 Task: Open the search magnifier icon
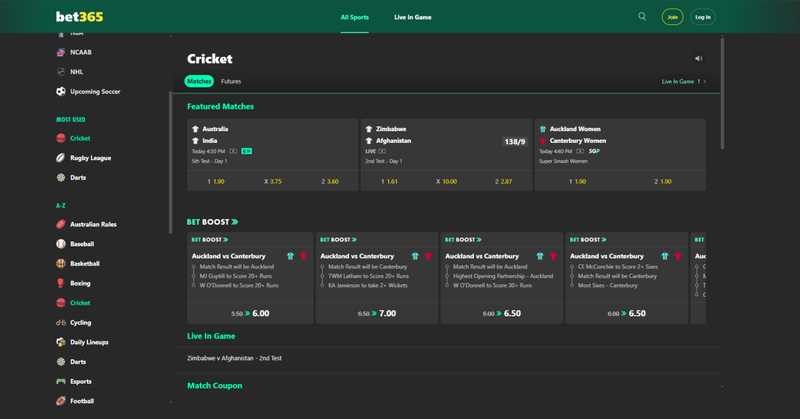click(642, 16)
